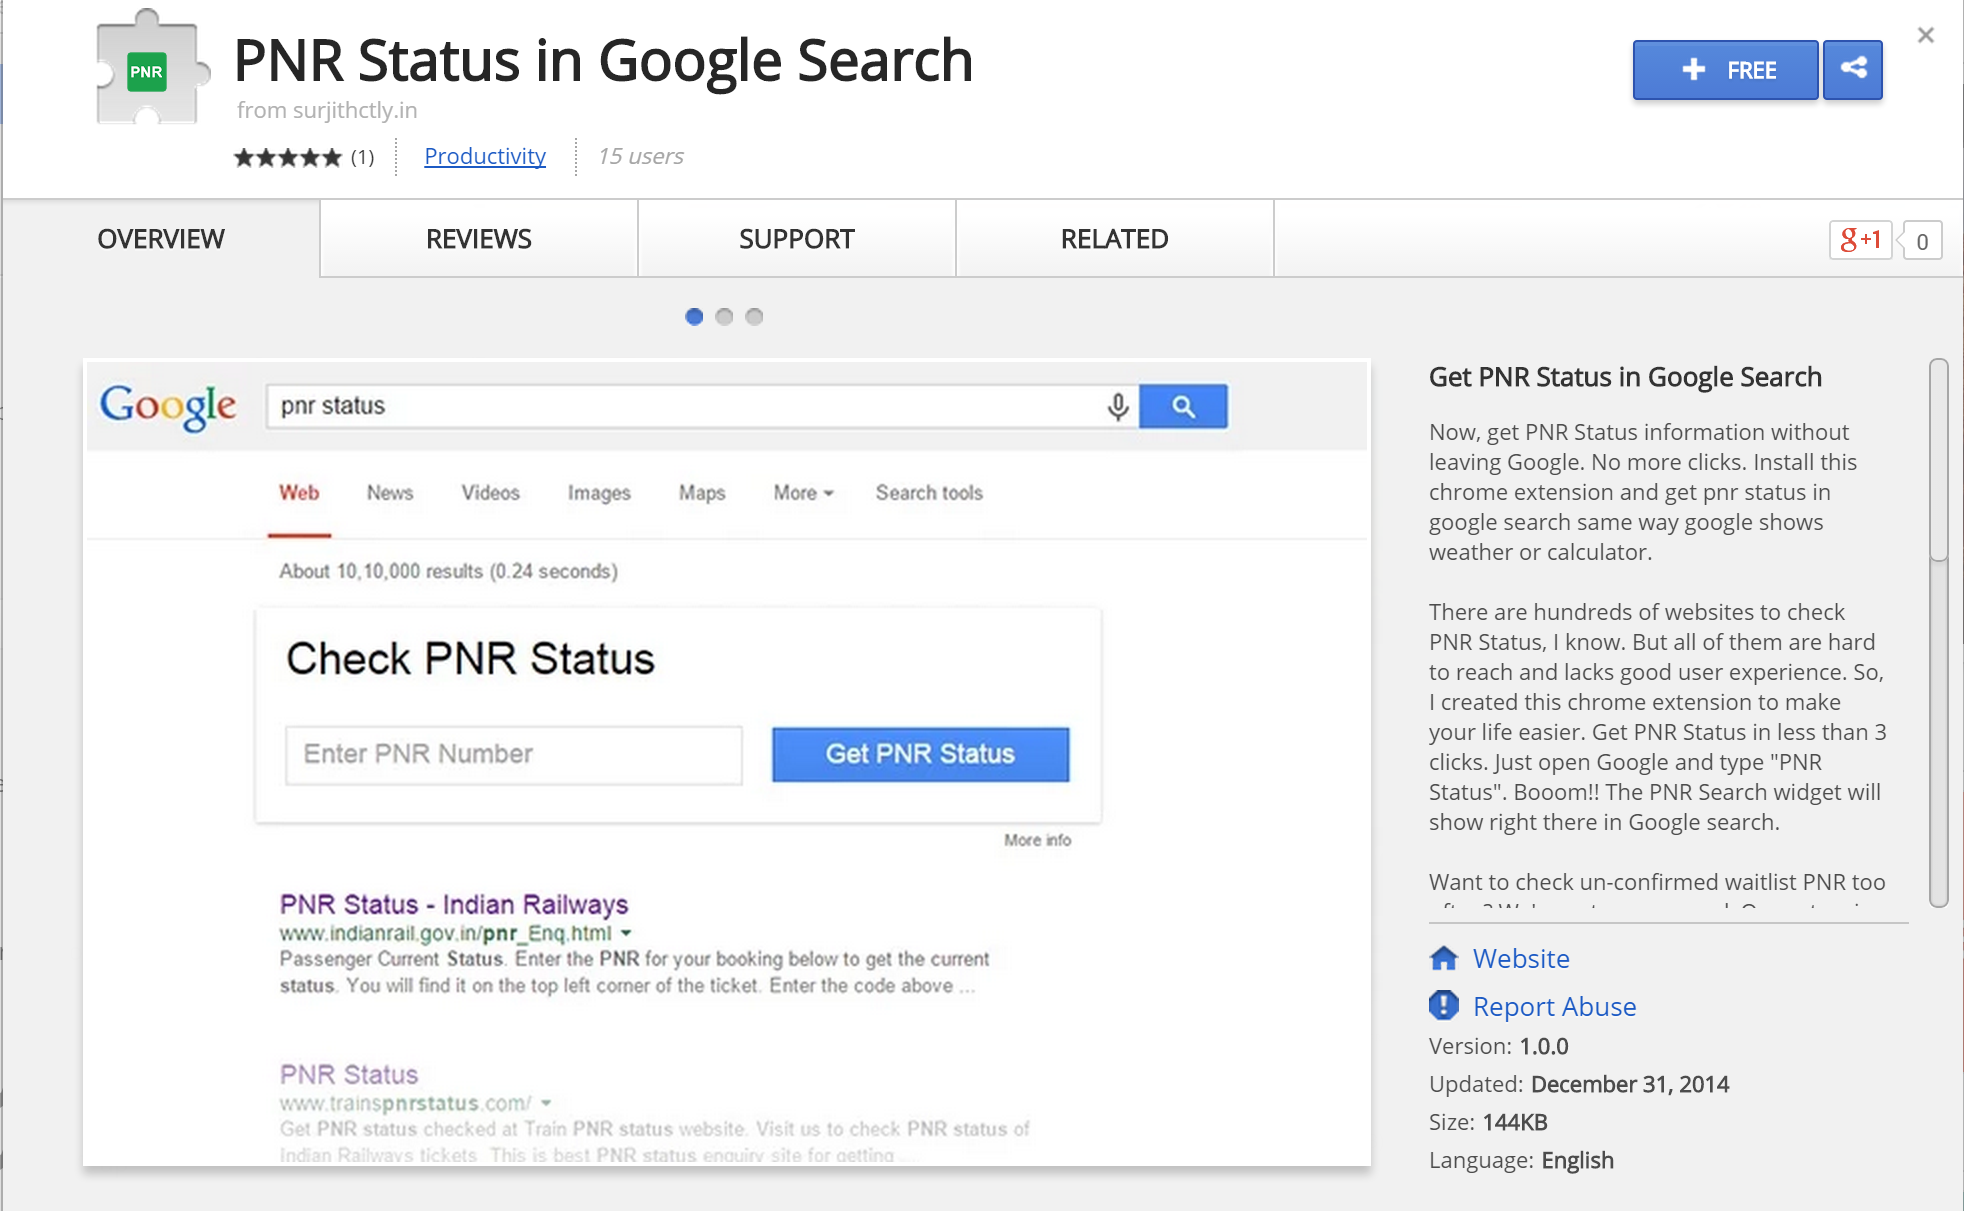The image size is (1964, 1211).
Task: Click the +1 count bubble showing 0
Action: coord(1921,241)
